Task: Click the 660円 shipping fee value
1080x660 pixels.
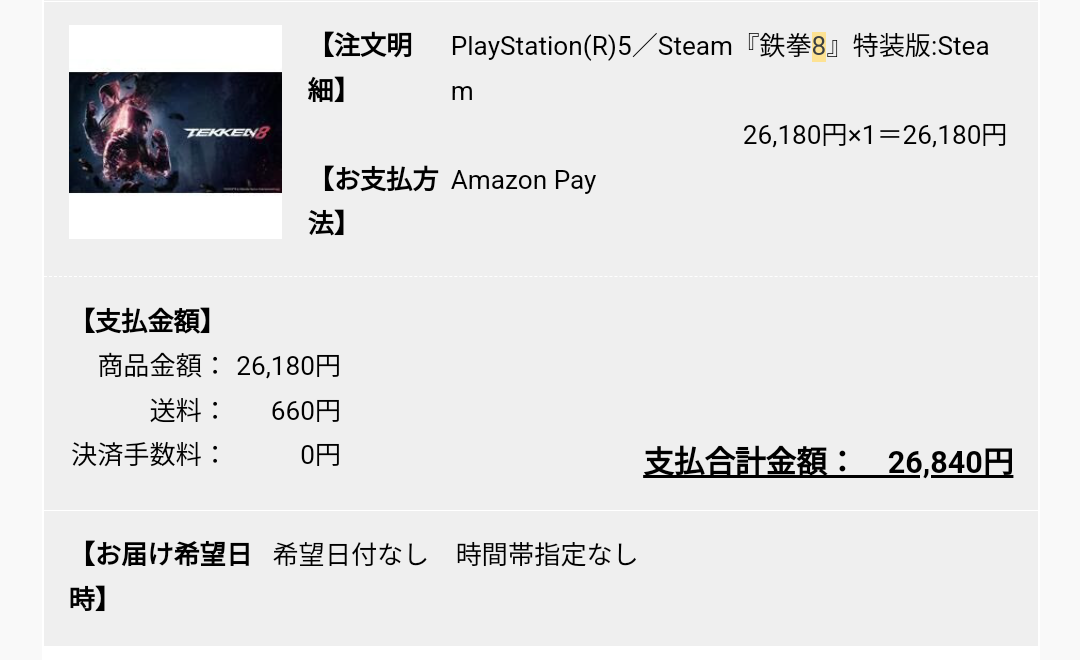Action: pyautogui.click(x=306, y=411)
